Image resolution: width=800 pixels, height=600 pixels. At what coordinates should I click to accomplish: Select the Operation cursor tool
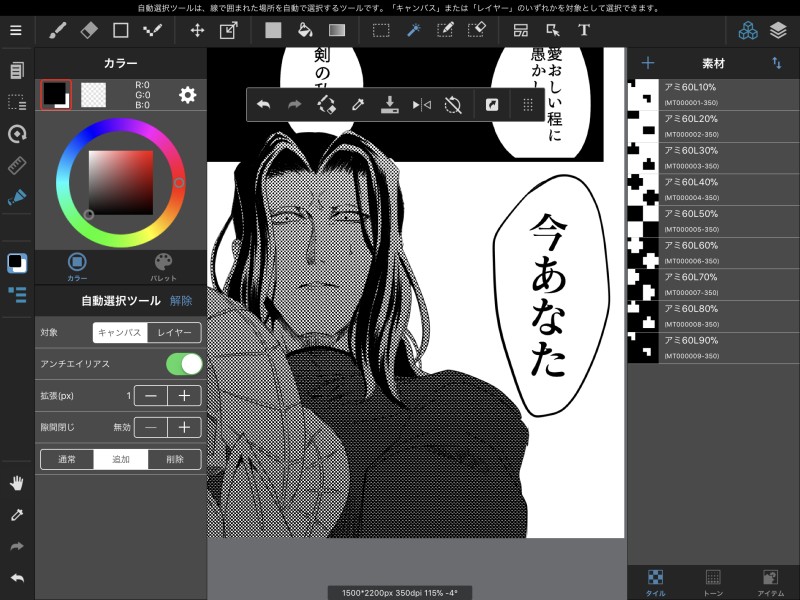553,31
